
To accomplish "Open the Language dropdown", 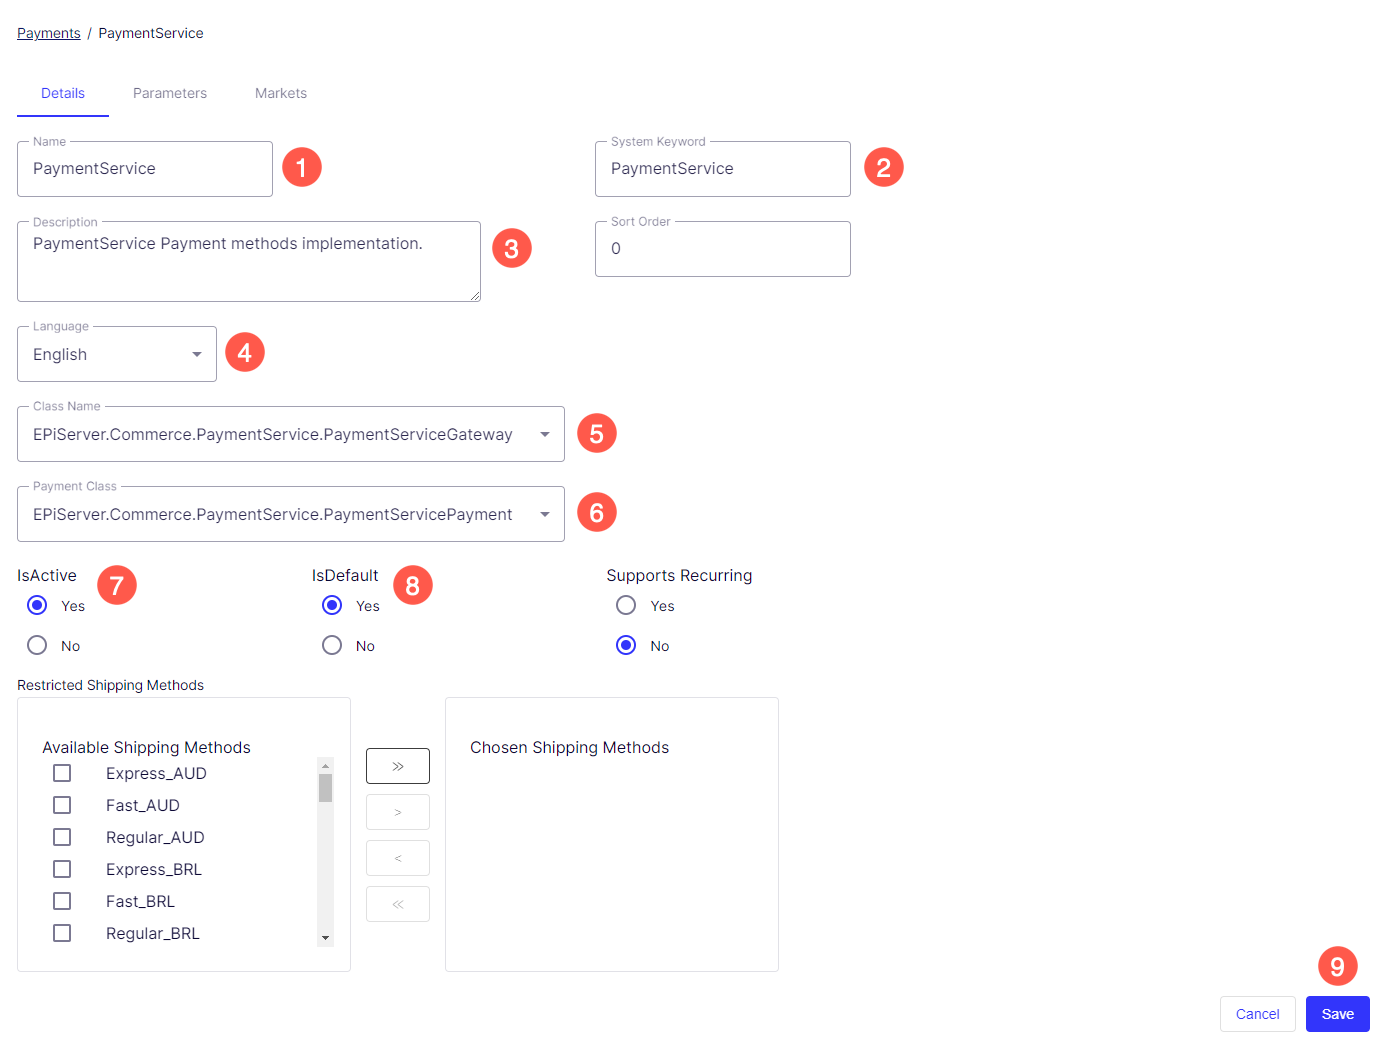I will point(117,354).
